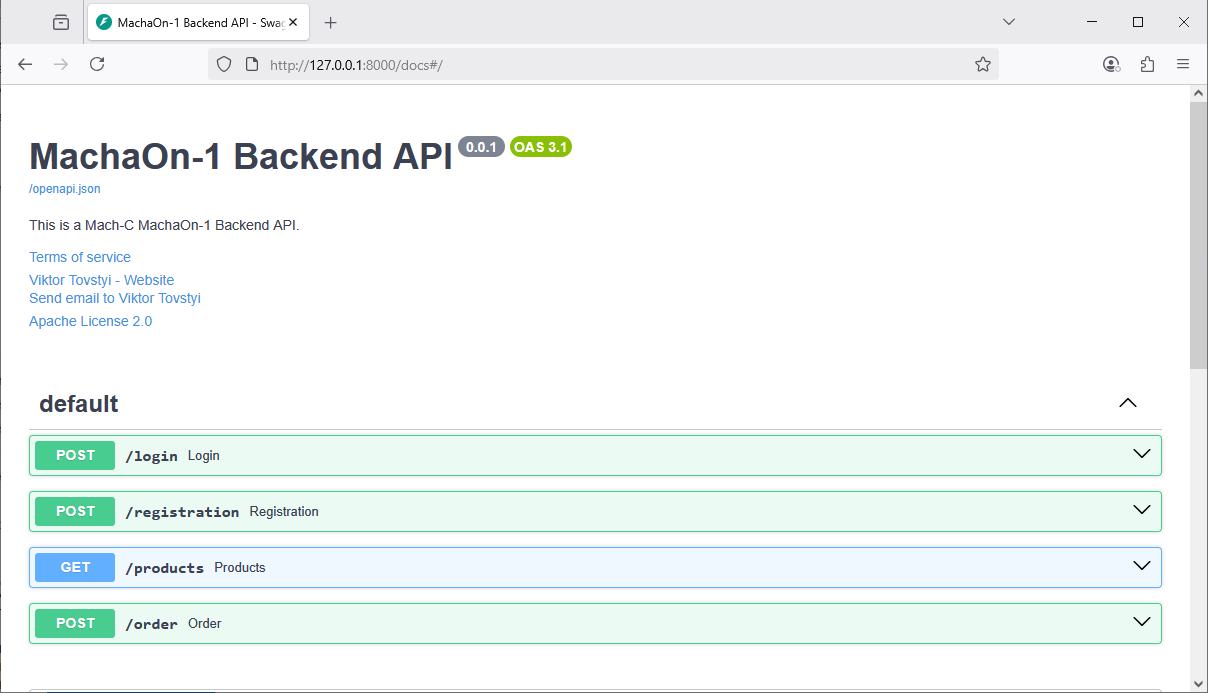Open the Apache License 2.0 link

pos(91,321)
